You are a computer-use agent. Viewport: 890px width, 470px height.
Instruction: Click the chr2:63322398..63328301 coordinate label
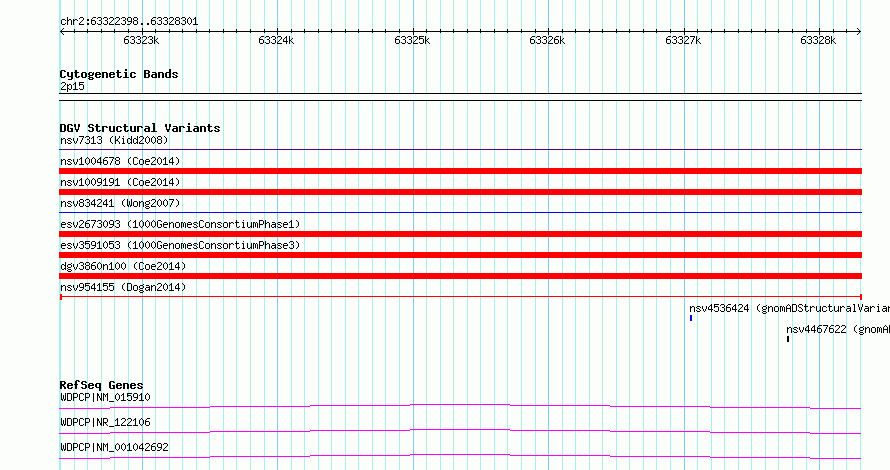pos(129,22)
